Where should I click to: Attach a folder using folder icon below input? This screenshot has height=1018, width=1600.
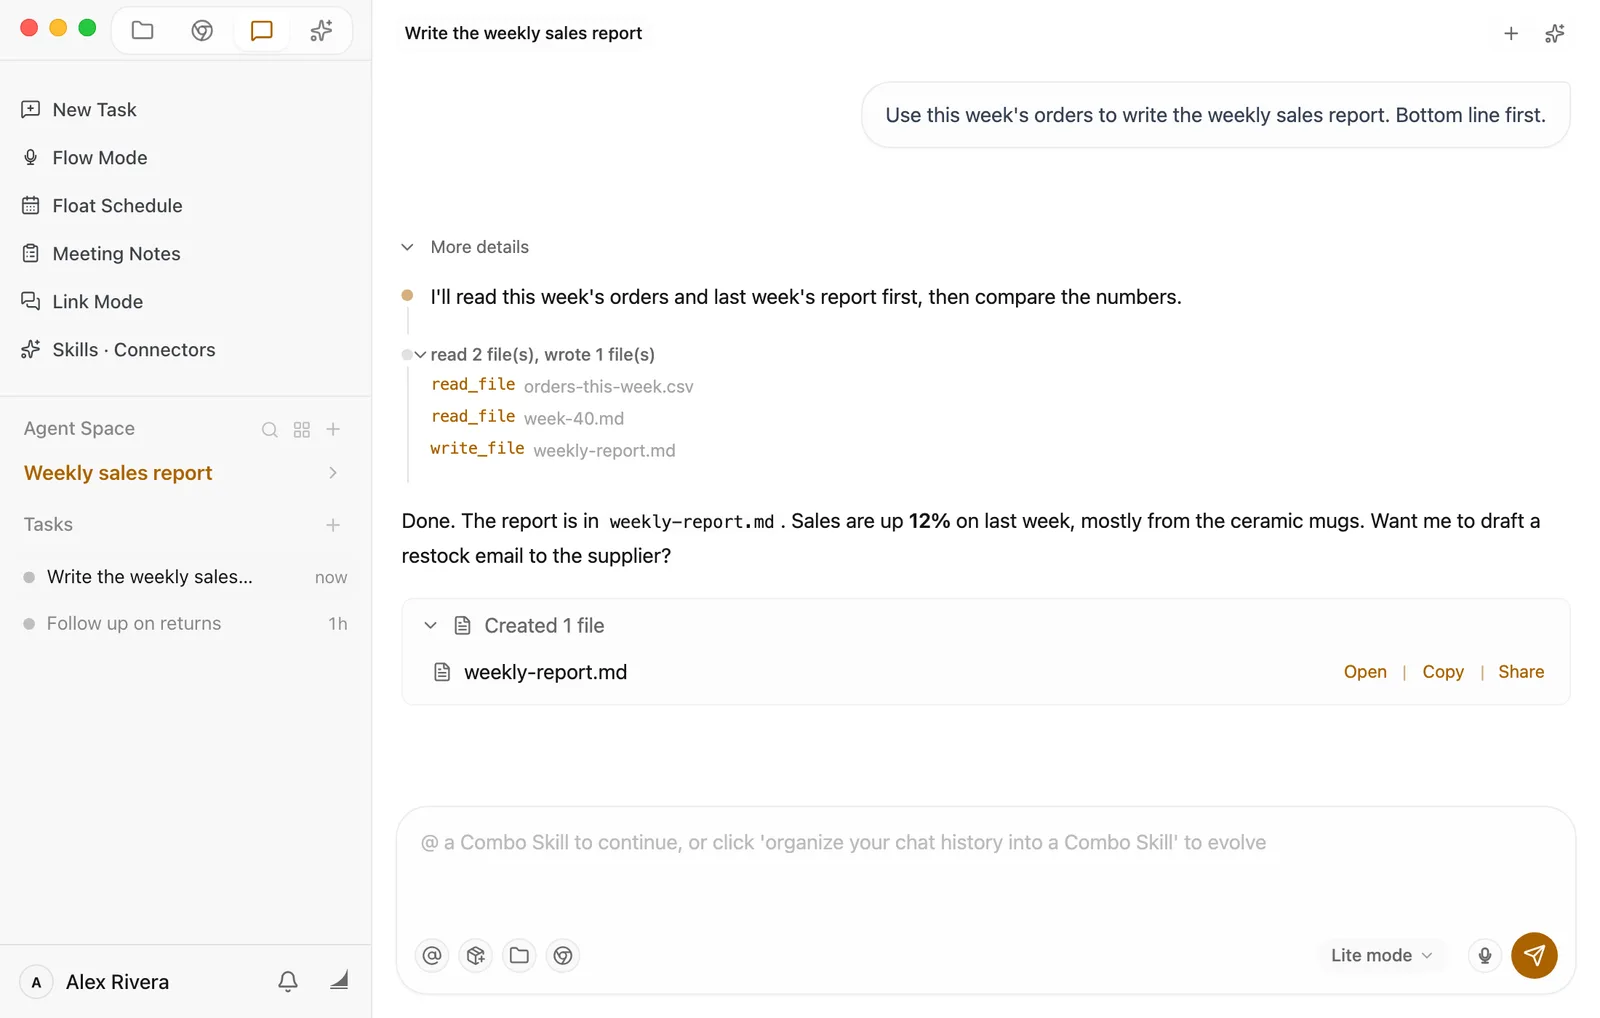(520, 956)
